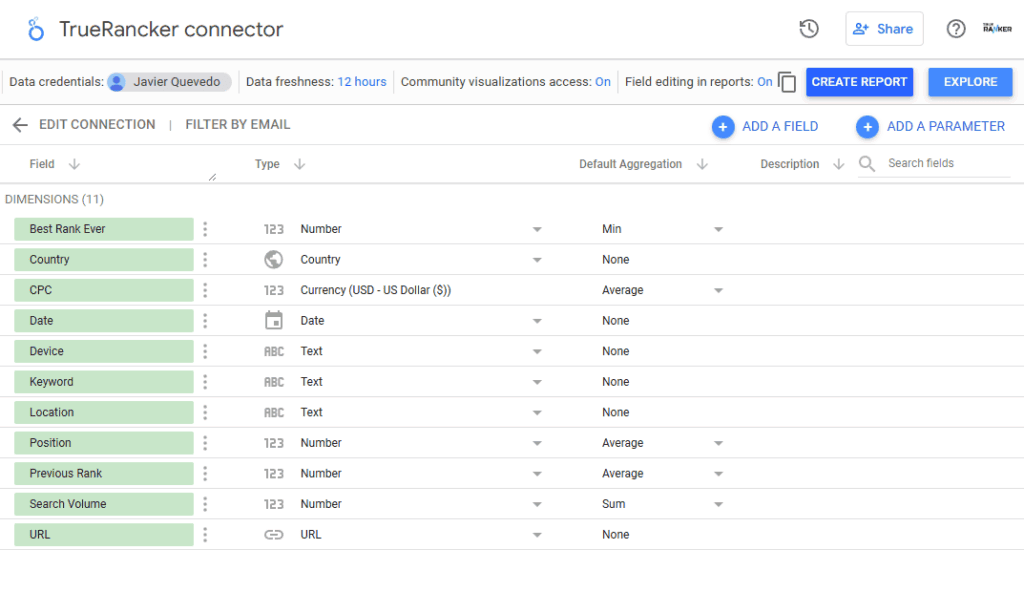Viewport: 1024px width, 613px height.
Task: Open options menu for Country field
Action: click(205, 260)
